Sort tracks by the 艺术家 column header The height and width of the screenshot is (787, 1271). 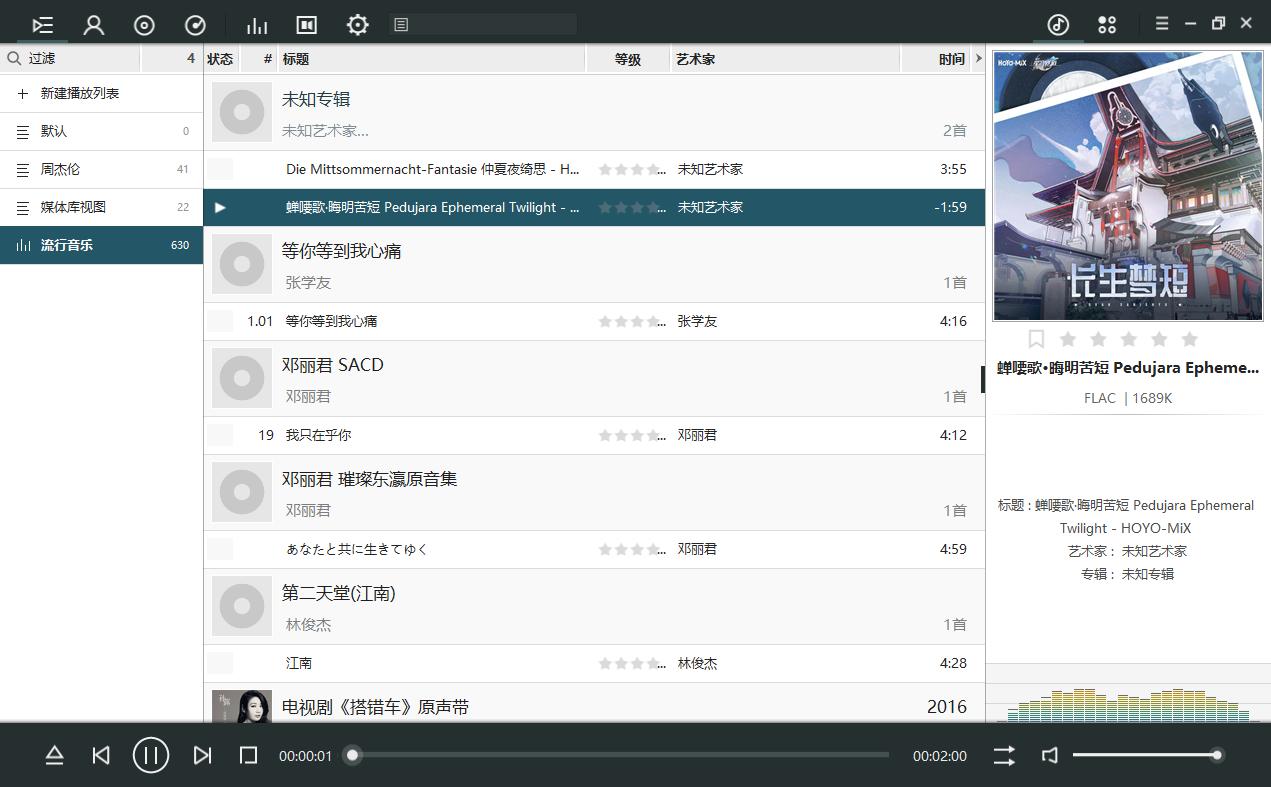pos(695,59)
